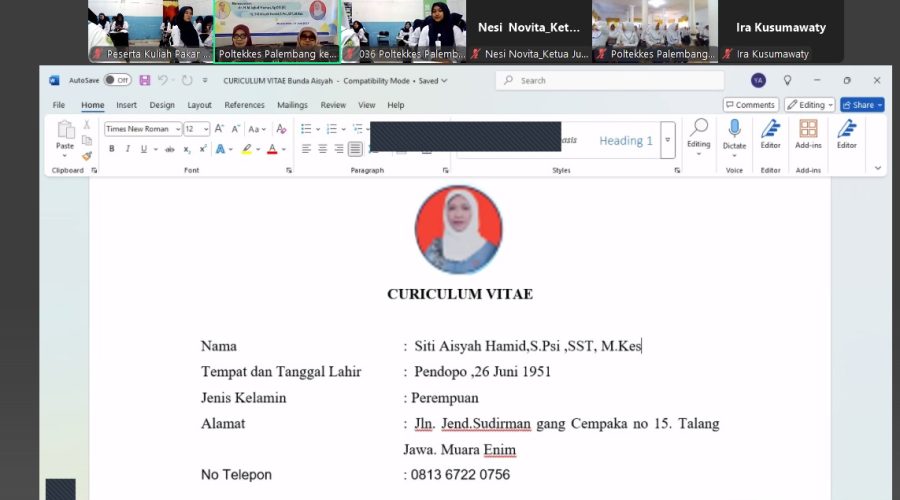This screenshot has height=500, width=900.
Task: Open the Add-ins panel
Action: (x=808, y=134)
